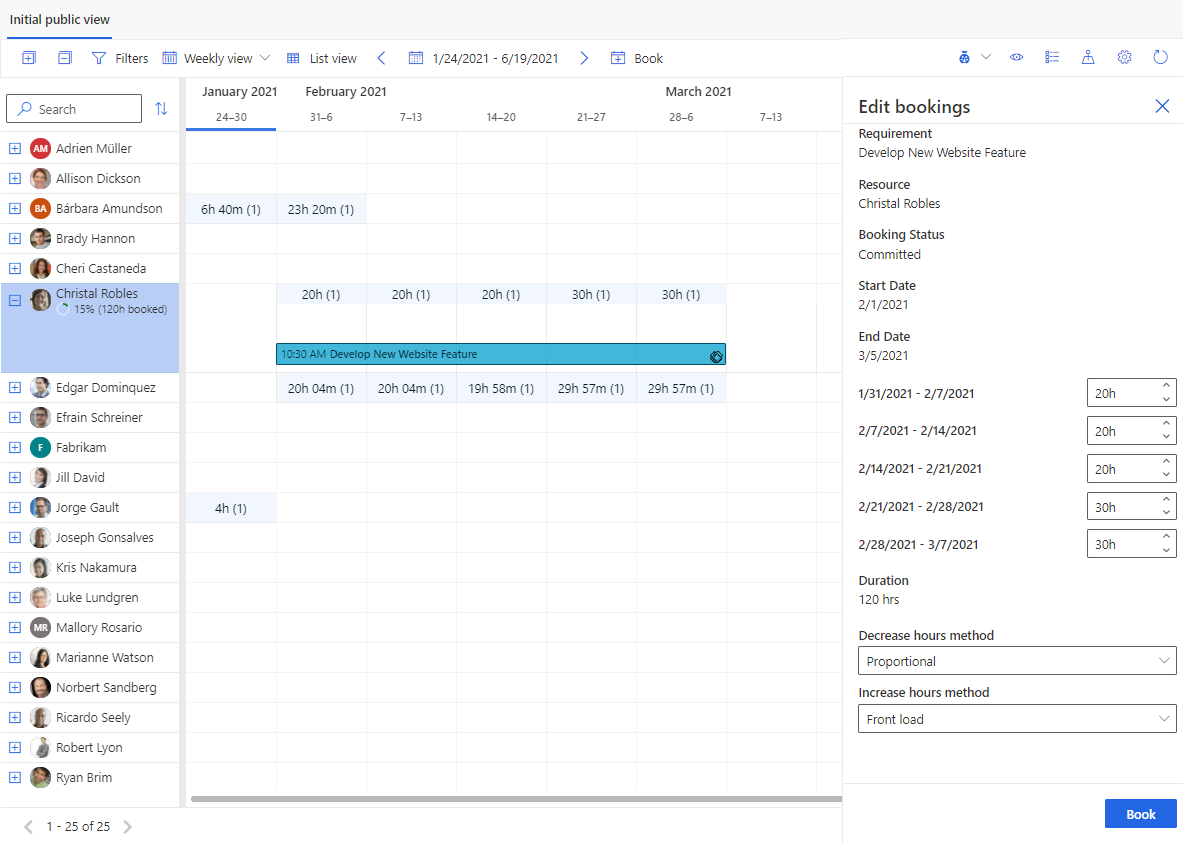The image size is (1183, 843).
Task: Click the expand all rows icon
Action: [29, 58]
